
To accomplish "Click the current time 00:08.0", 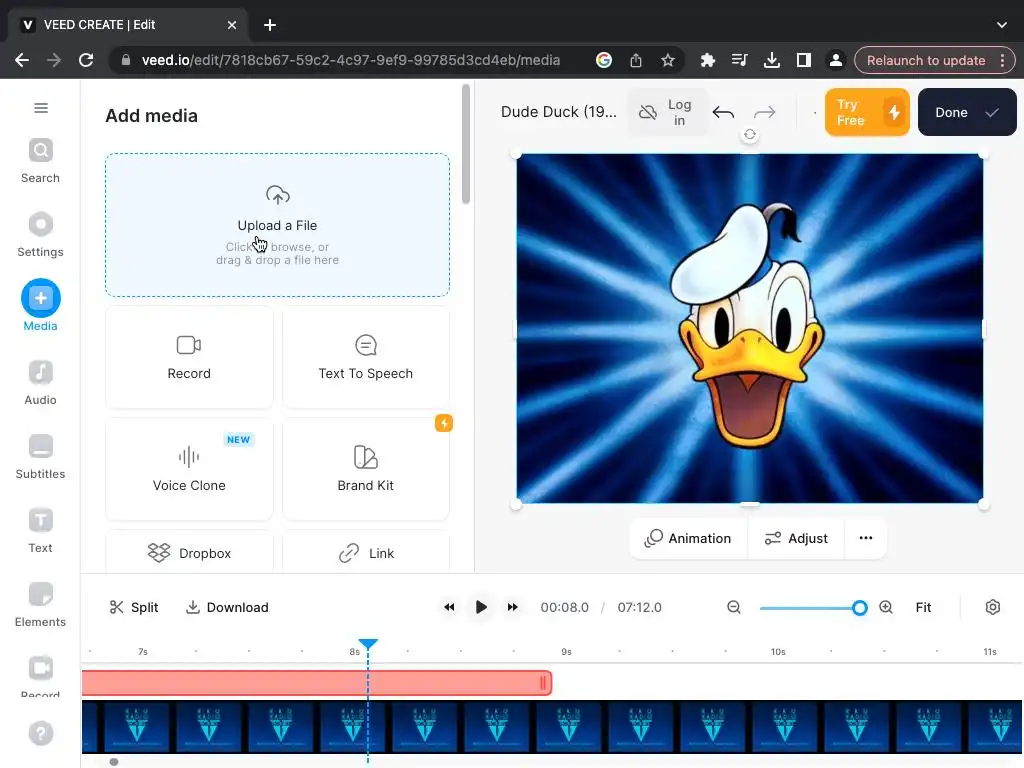I will (x=564, y=607).
